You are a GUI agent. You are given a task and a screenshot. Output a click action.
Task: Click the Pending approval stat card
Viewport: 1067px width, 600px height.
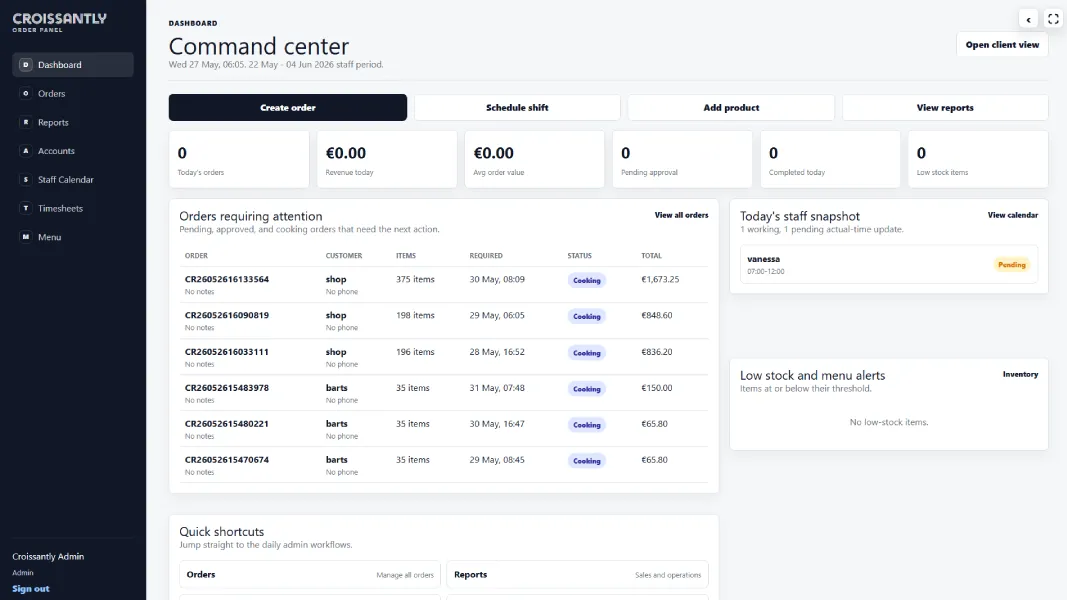pyautogui.click(x=683, y=159)
